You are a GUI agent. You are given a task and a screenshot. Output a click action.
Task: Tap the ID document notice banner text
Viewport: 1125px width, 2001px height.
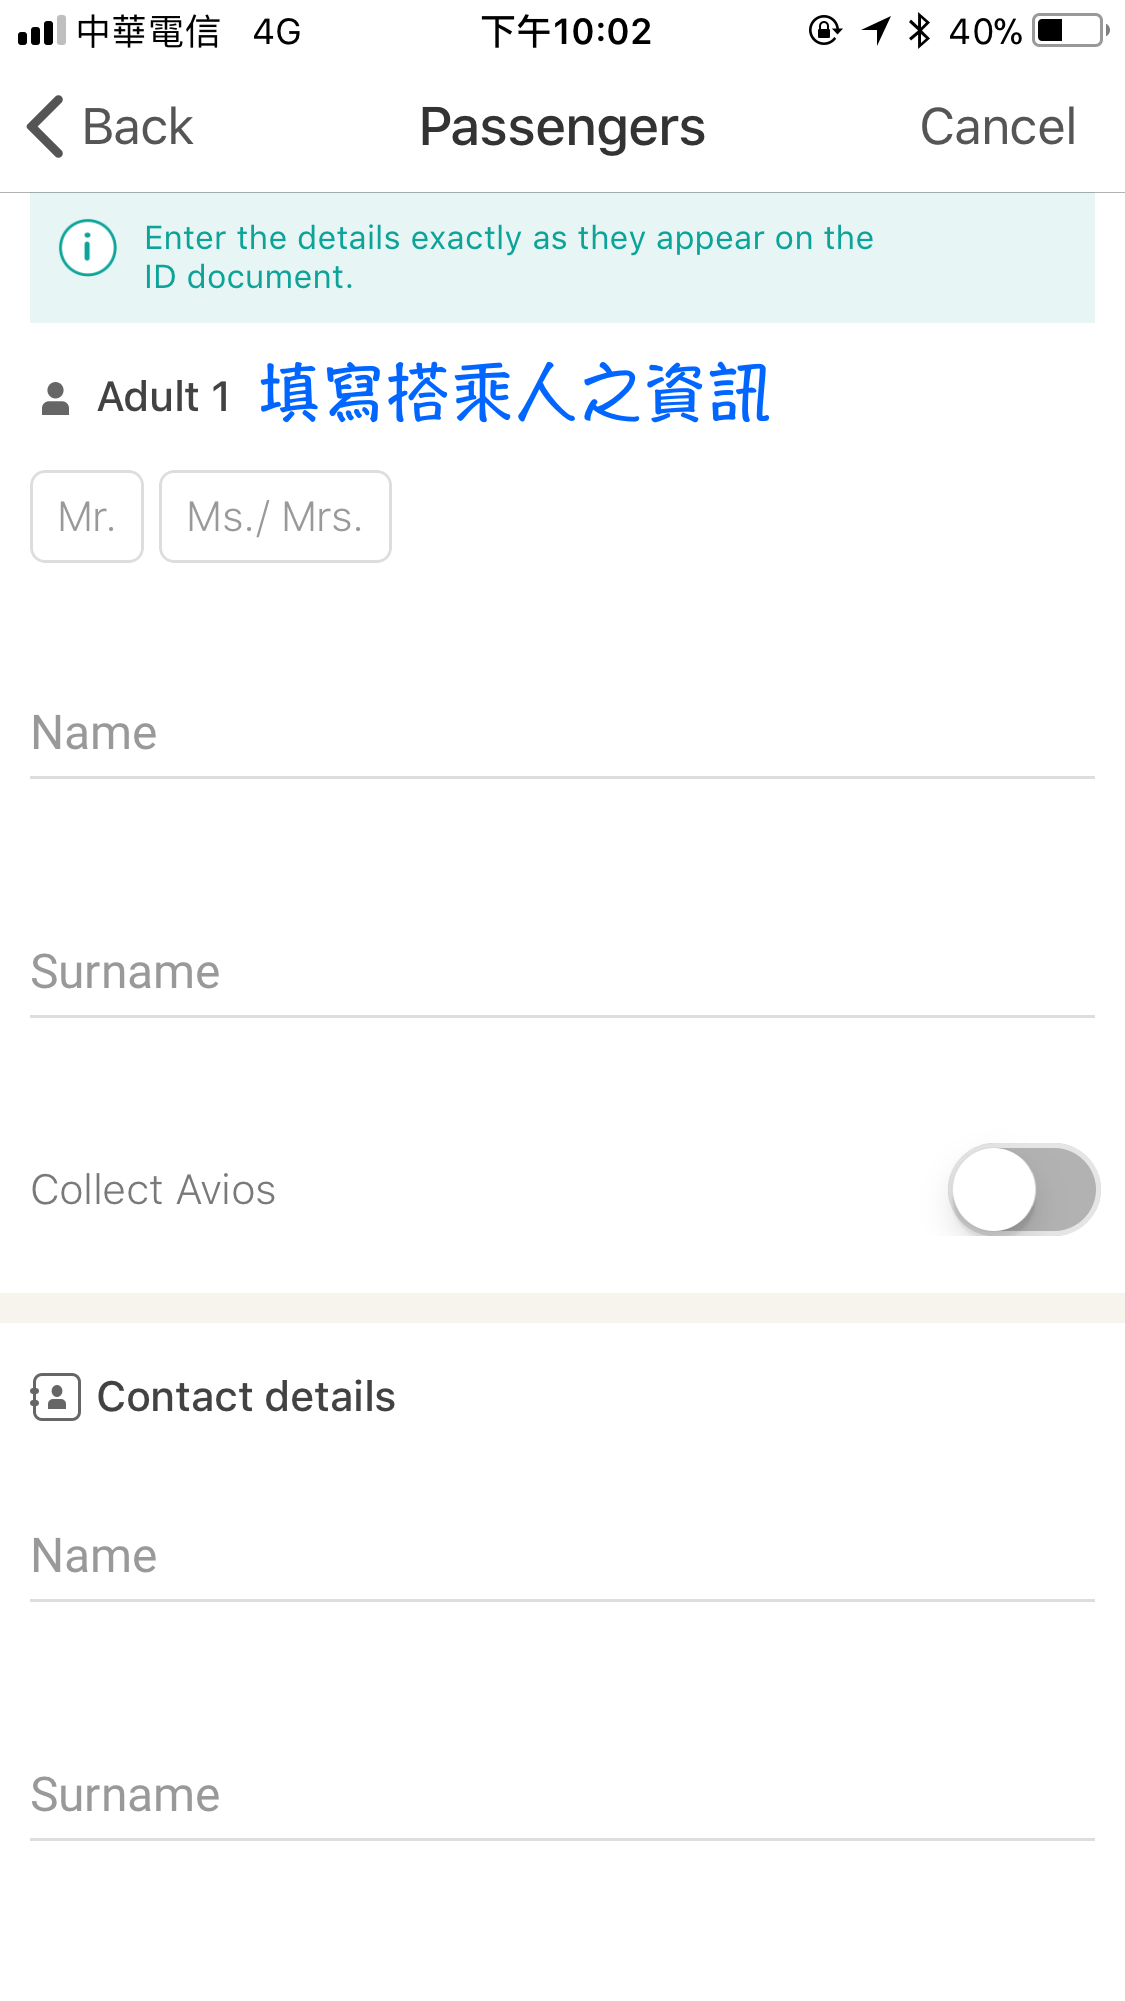[x=509, y=257]
